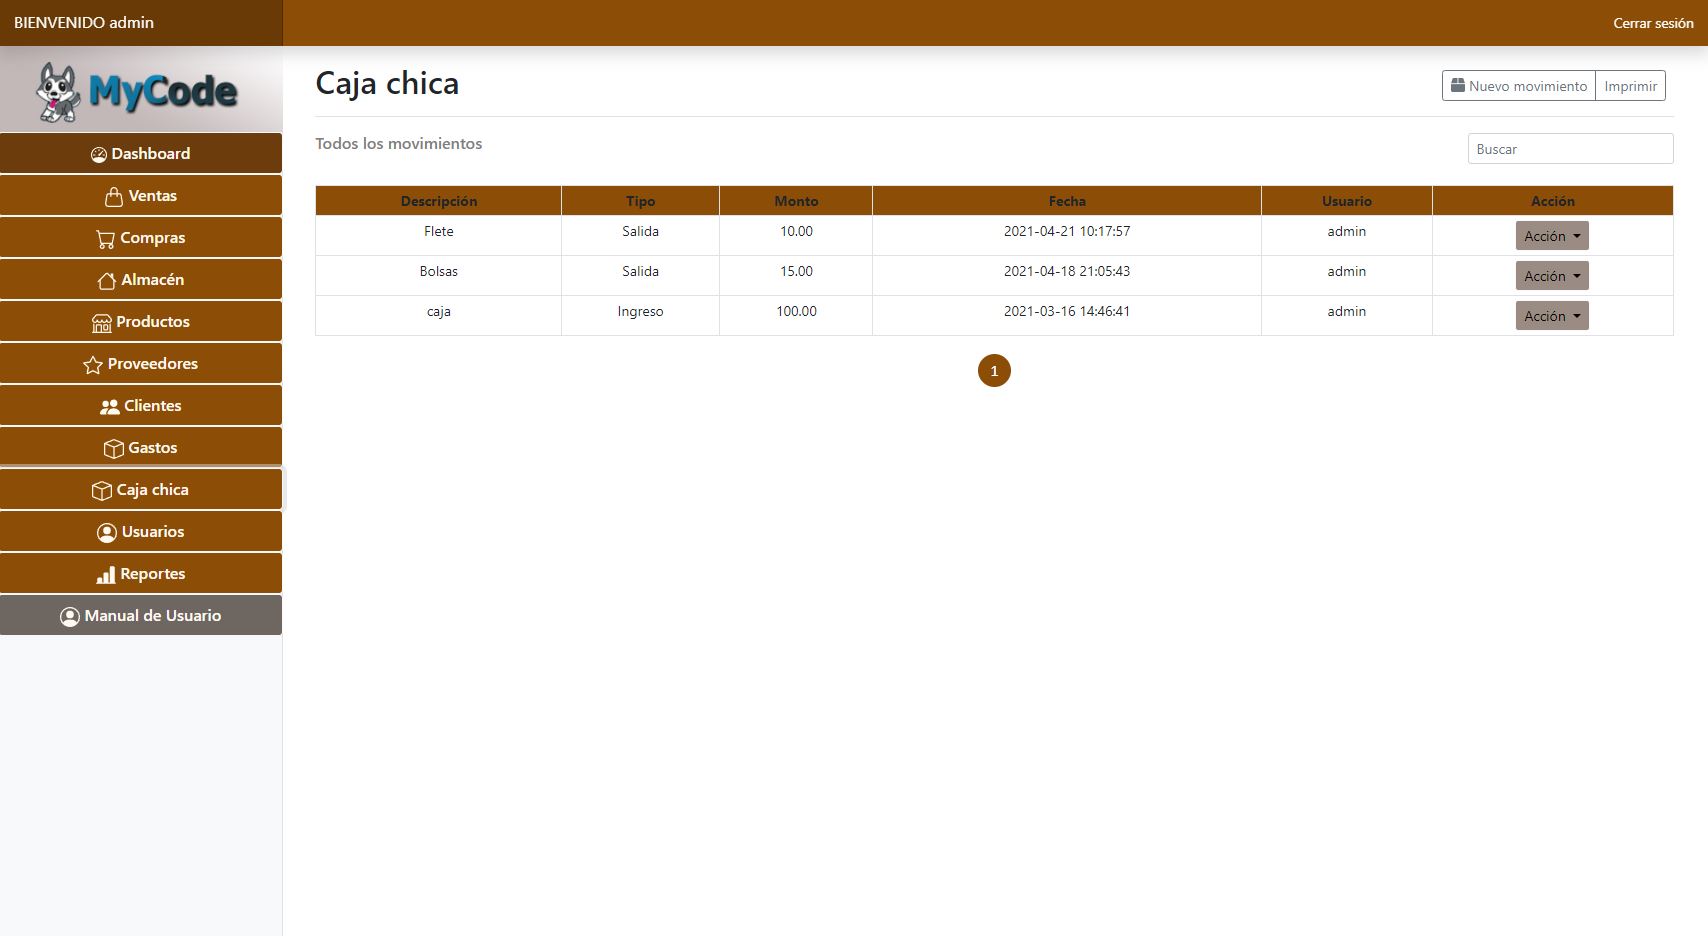Click the Cerrar sesión link

[x=1652, y=23]
